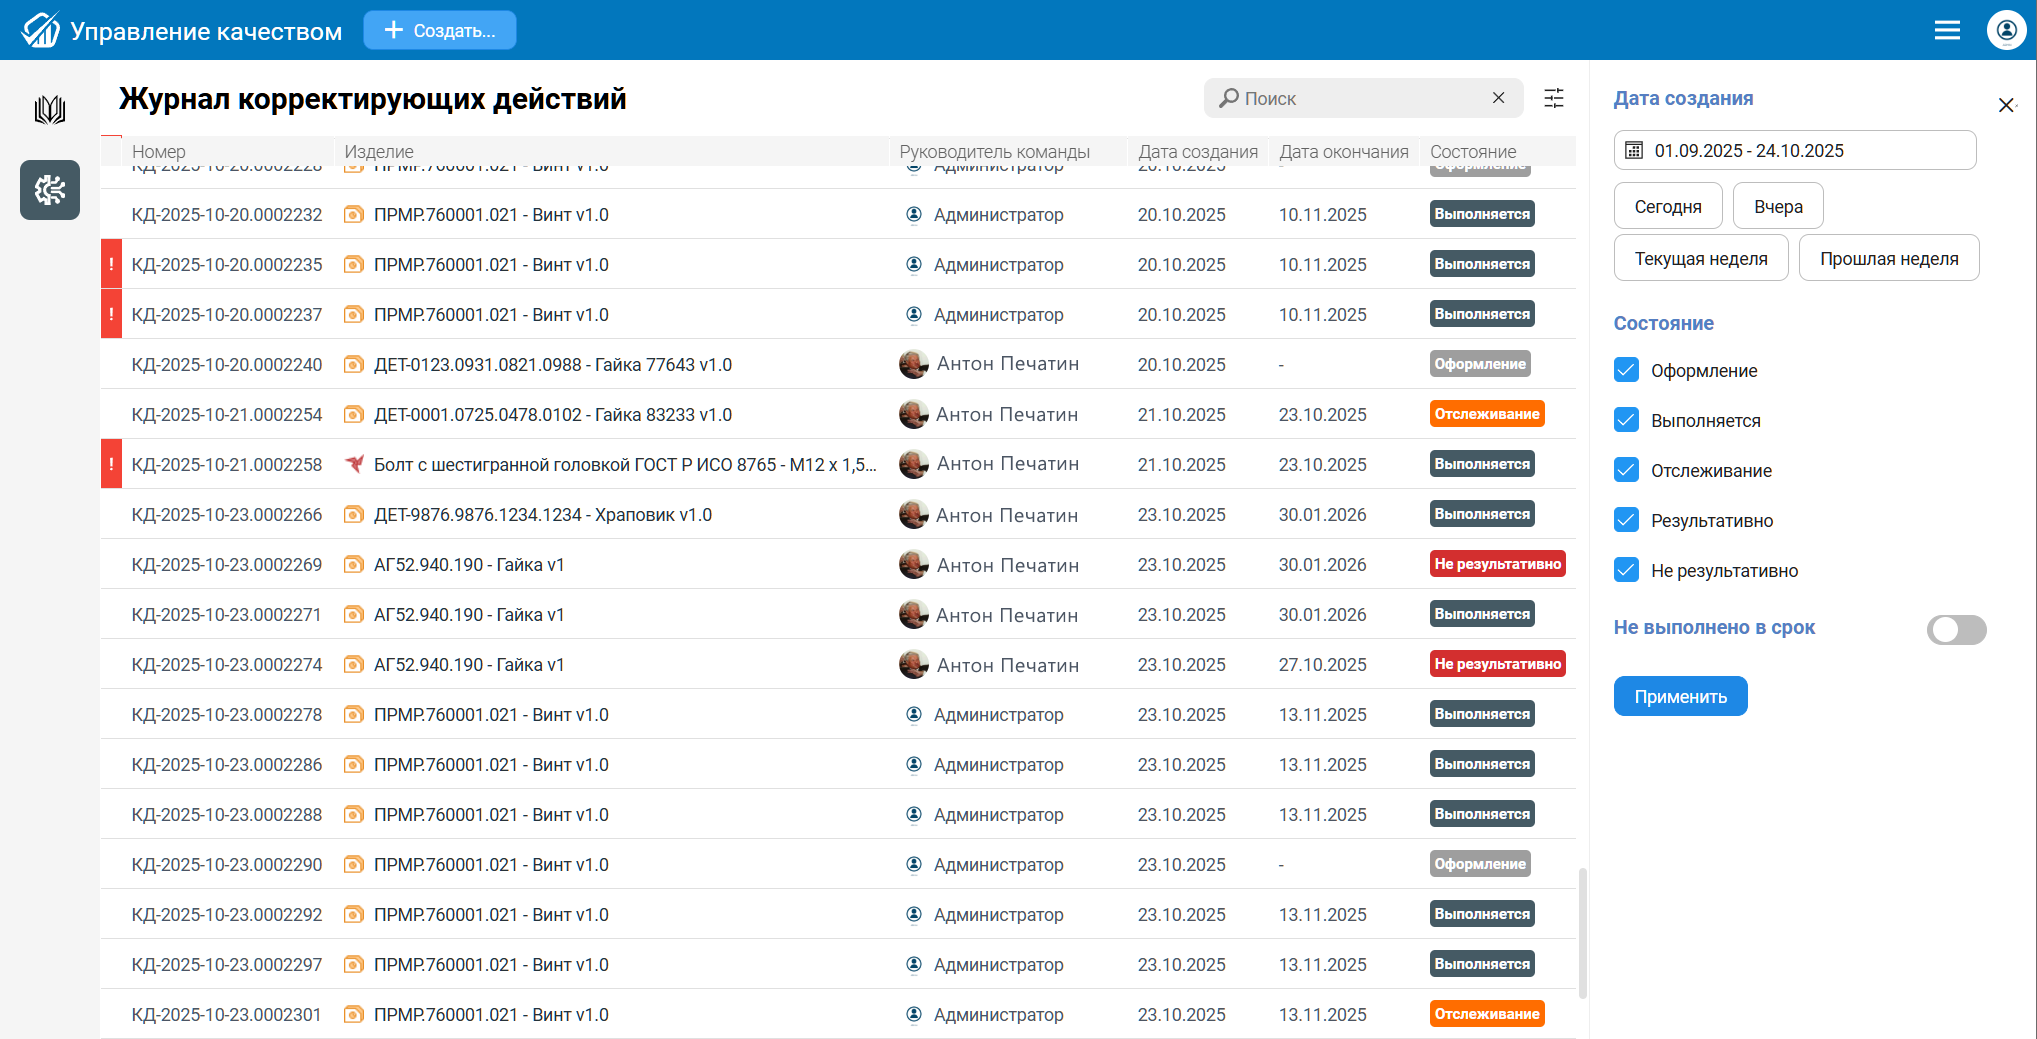Close the filter panel
Viewport: 2037px width, 1039px height.
[x=2005, y=105]
